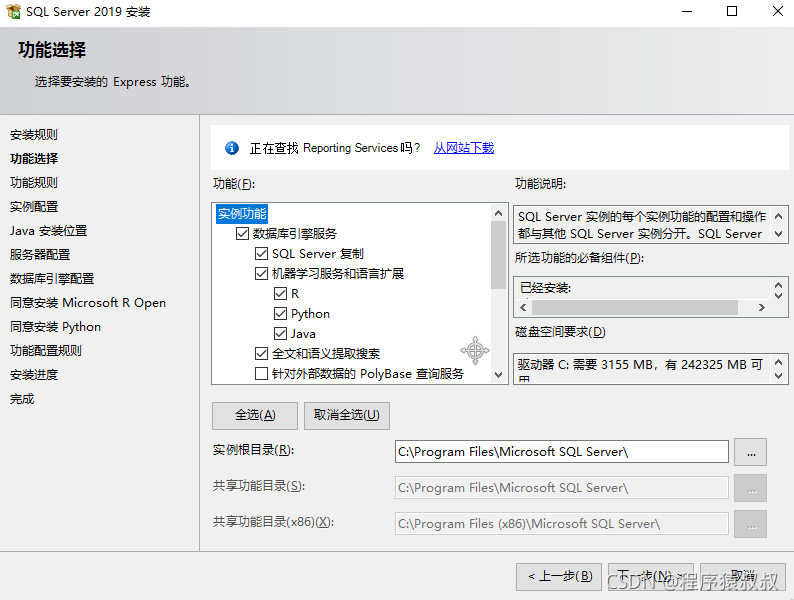Select 同意安装 Python step
The height and width of the screenshot is (600, 794).
point(55,327)
